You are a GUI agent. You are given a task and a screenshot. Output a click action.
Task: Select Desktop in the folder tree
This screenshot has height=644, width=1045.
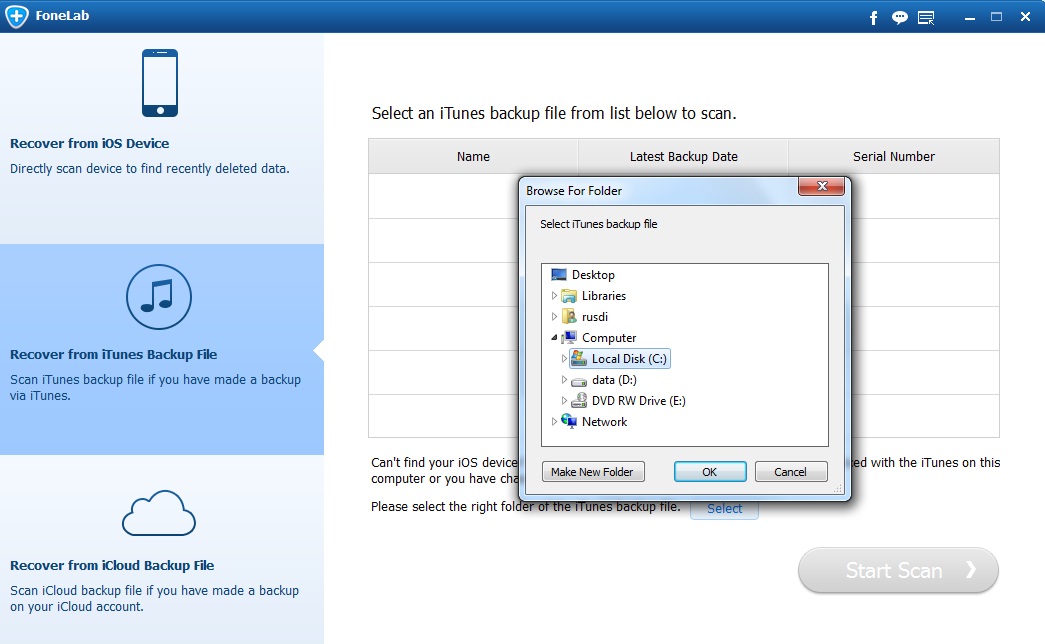point(593,275)
